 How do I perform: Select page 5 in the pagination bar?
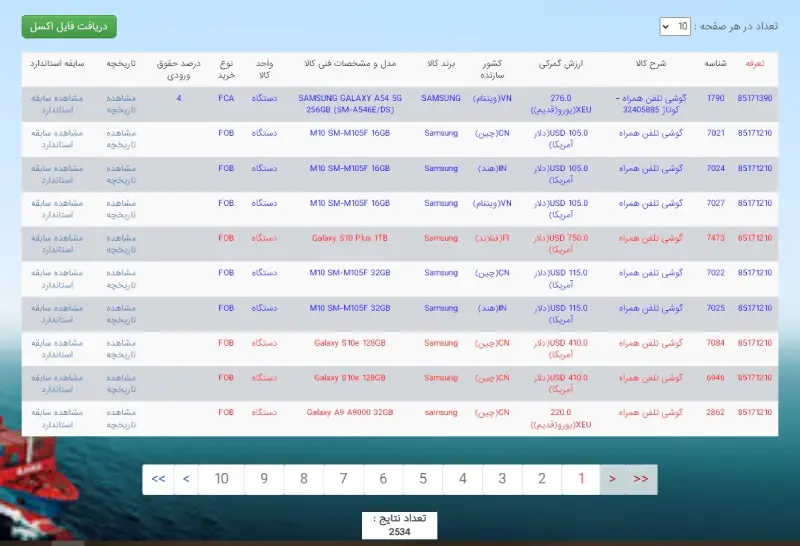423,479
